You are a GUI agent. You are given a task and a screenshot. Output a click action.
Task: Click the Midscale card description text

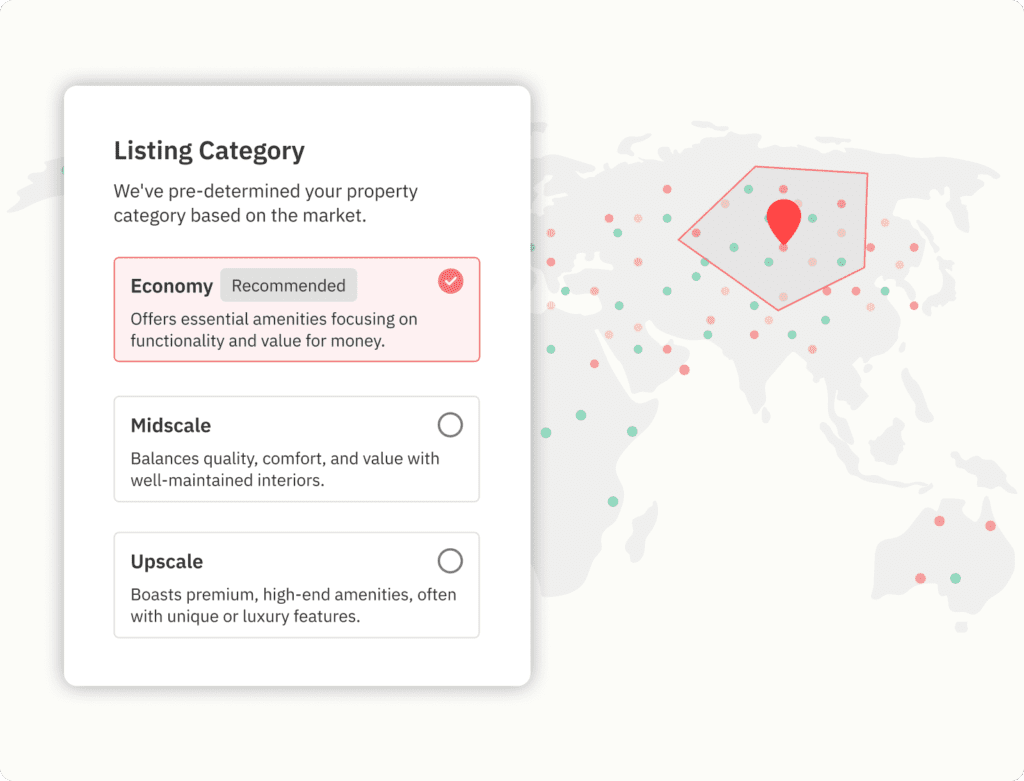285,469
